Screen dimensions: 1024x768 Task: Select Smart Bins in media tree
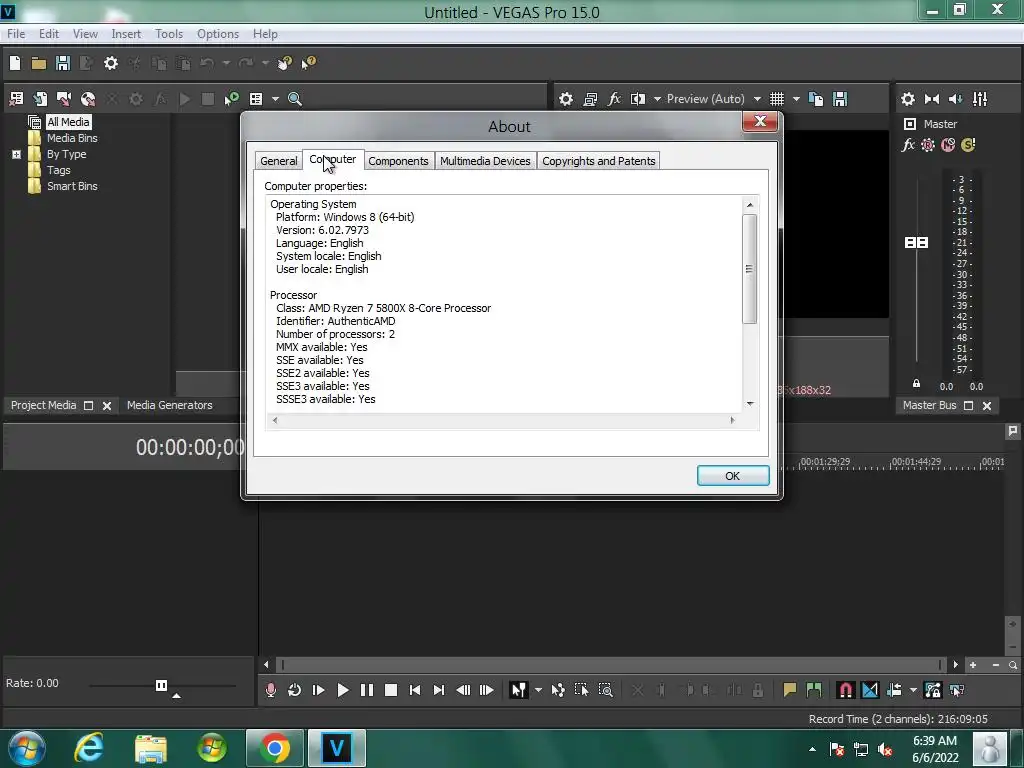point(72,186)
